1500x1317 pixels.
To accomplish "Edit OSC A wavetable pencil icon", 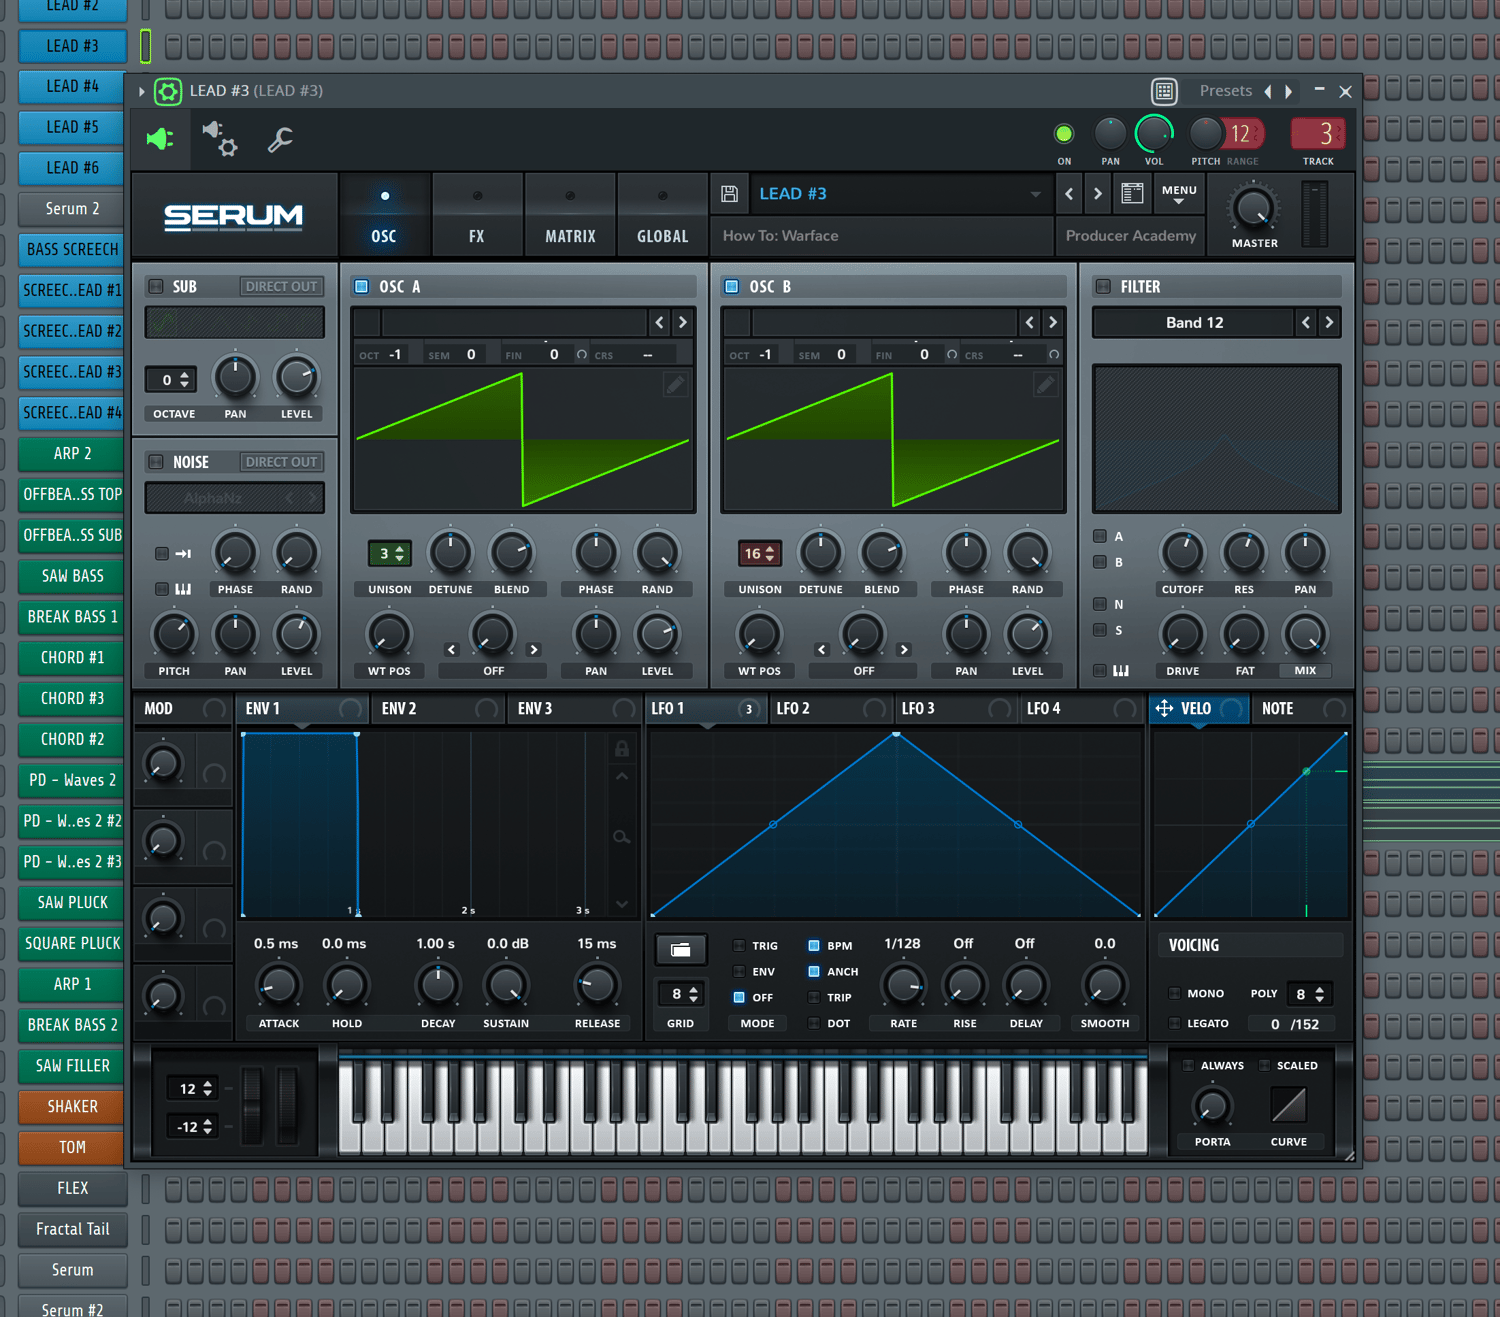I will (676, 385).
